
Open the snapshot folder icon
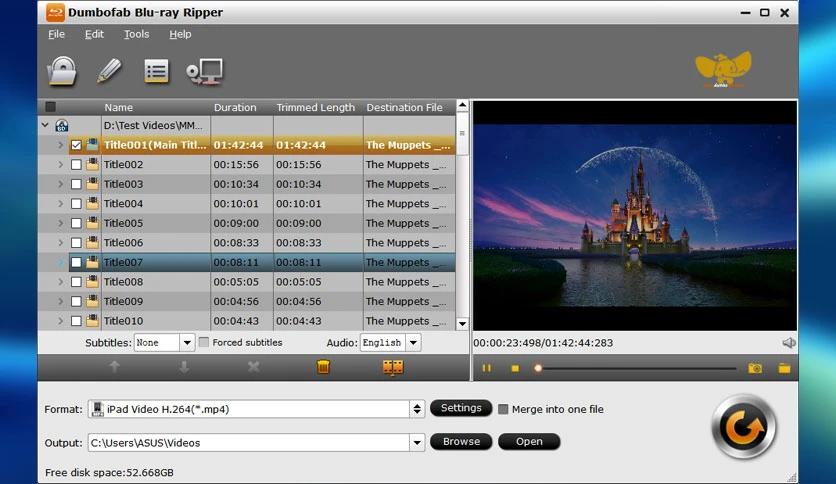[x=784, y=368]
